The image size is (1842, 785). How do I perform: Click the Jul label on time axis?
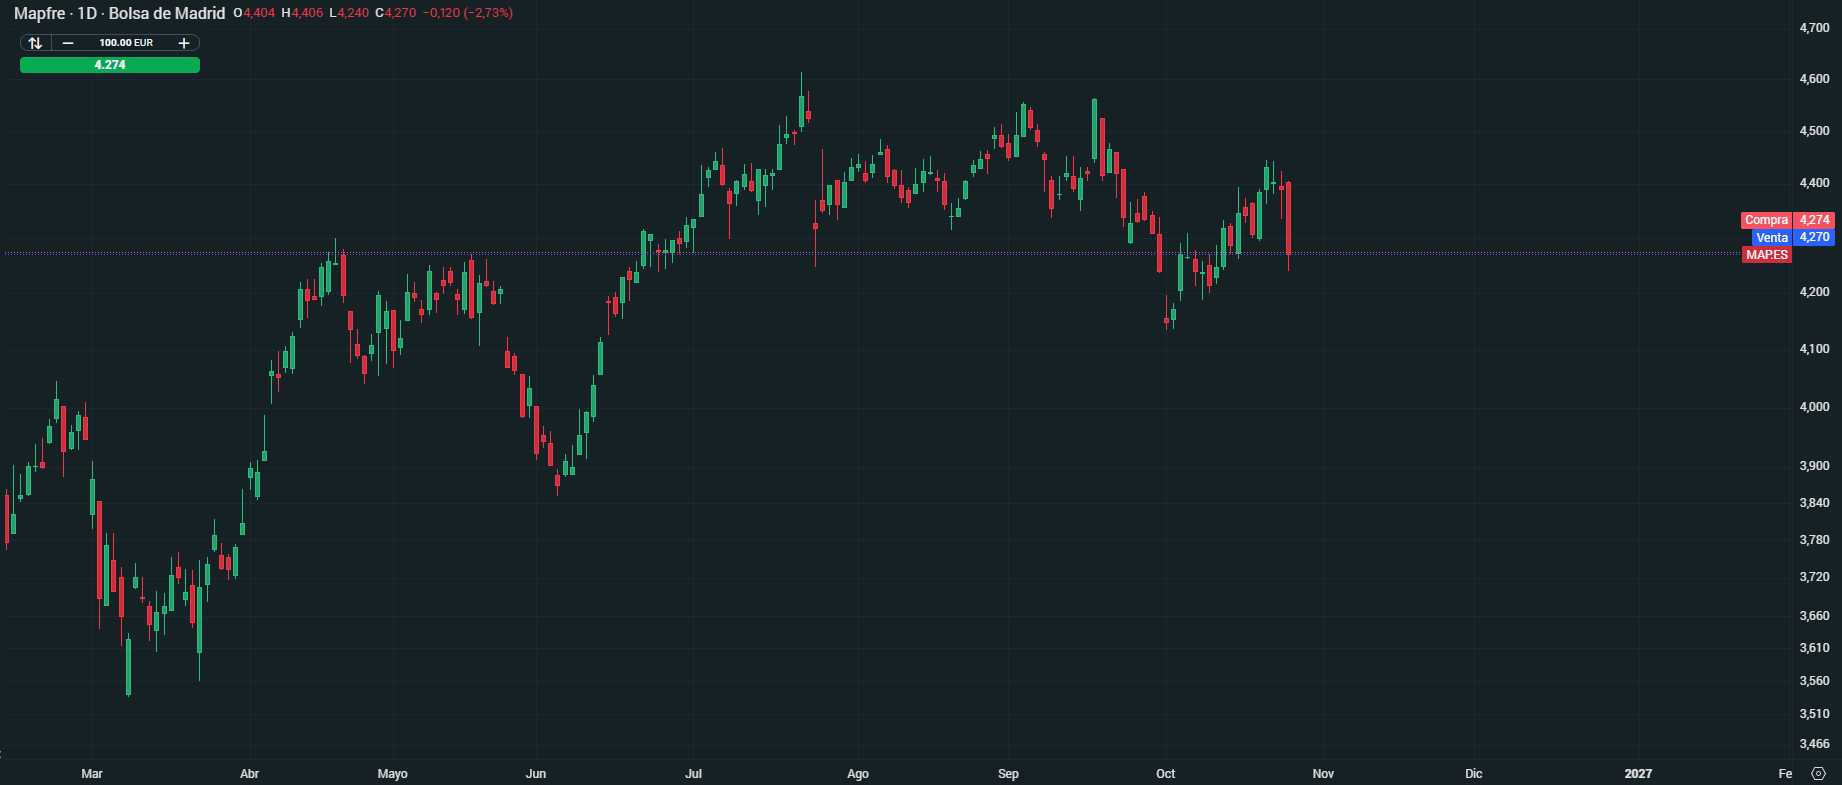pos(694,774)
